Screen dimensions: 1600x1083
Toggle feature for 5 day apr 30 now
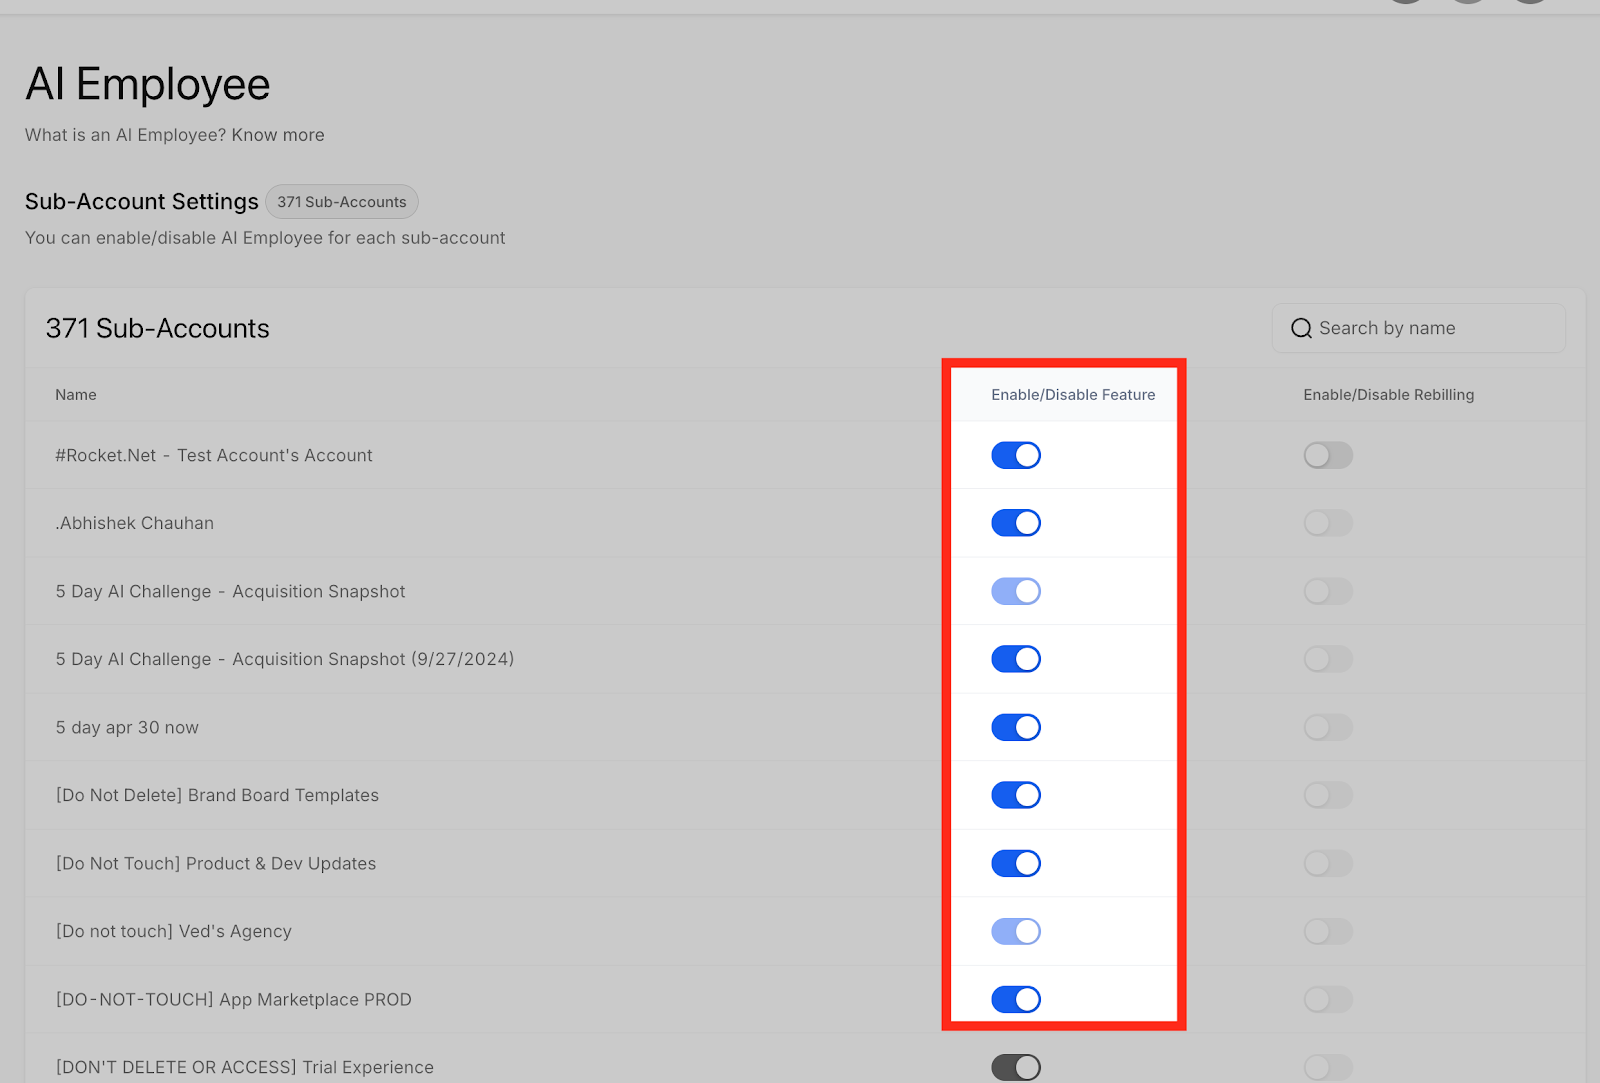coord(1016,727)
